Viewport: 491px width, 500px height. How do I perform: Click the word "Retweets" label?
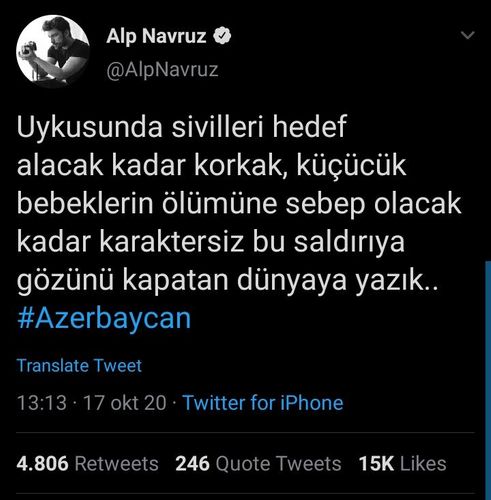point(117,464)
